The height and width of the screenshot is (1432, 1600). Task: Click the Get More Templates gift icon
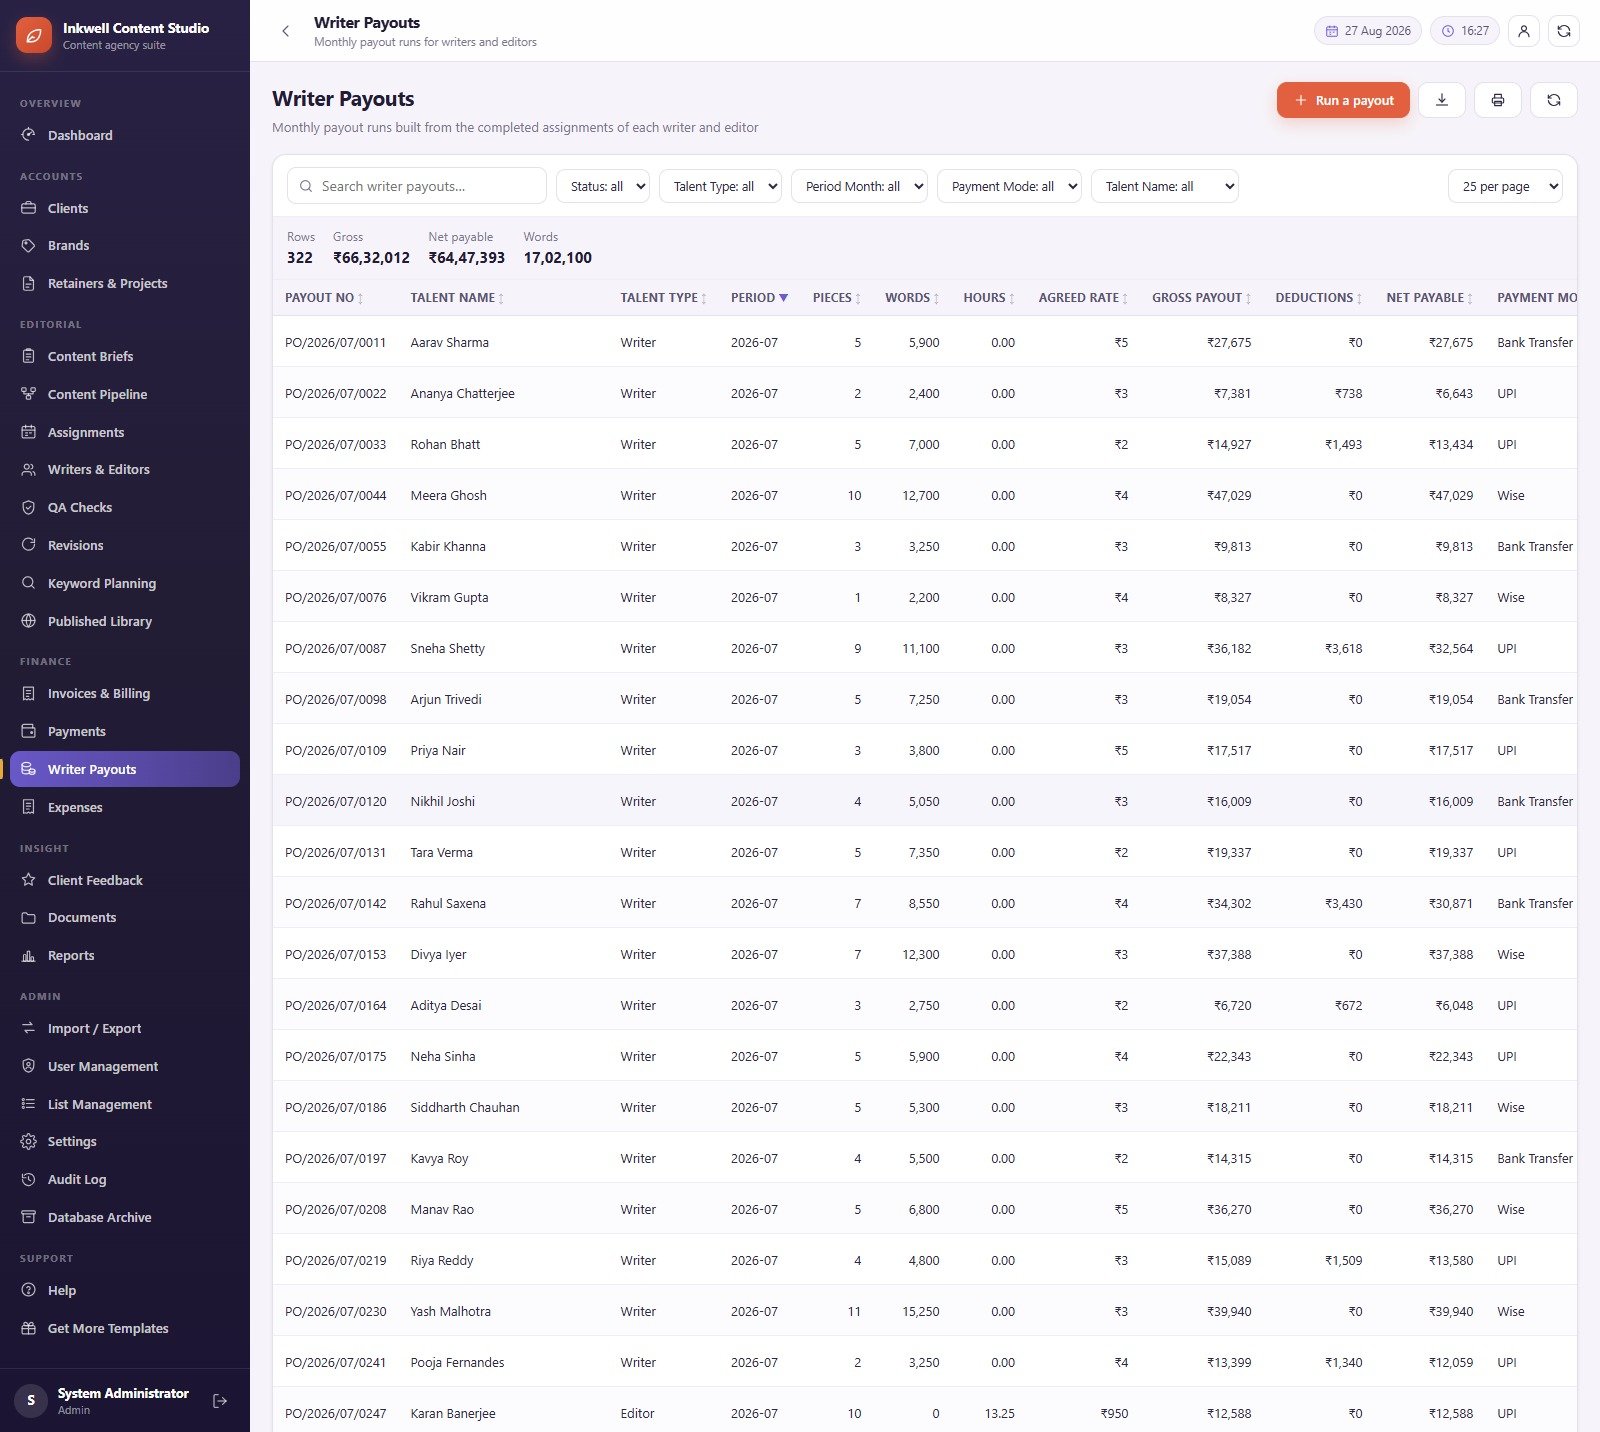pos(29,1328)
